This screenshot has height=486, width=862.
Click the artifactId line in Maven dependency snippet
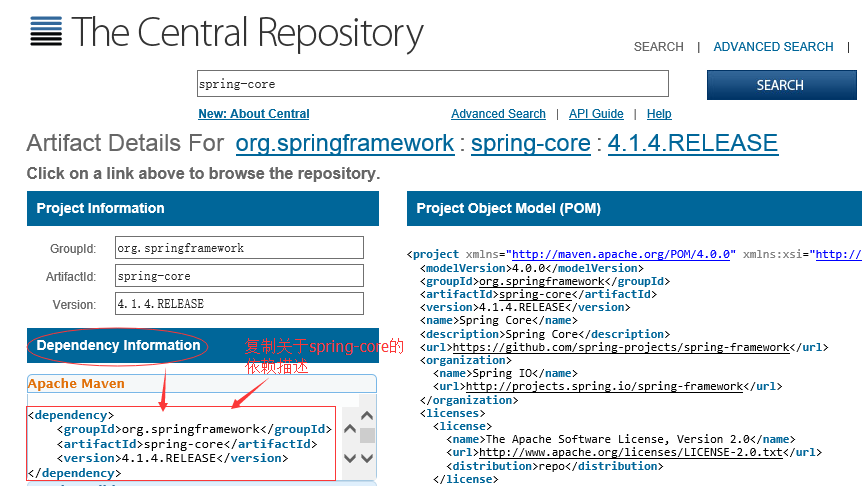click(x=187, y=444)
